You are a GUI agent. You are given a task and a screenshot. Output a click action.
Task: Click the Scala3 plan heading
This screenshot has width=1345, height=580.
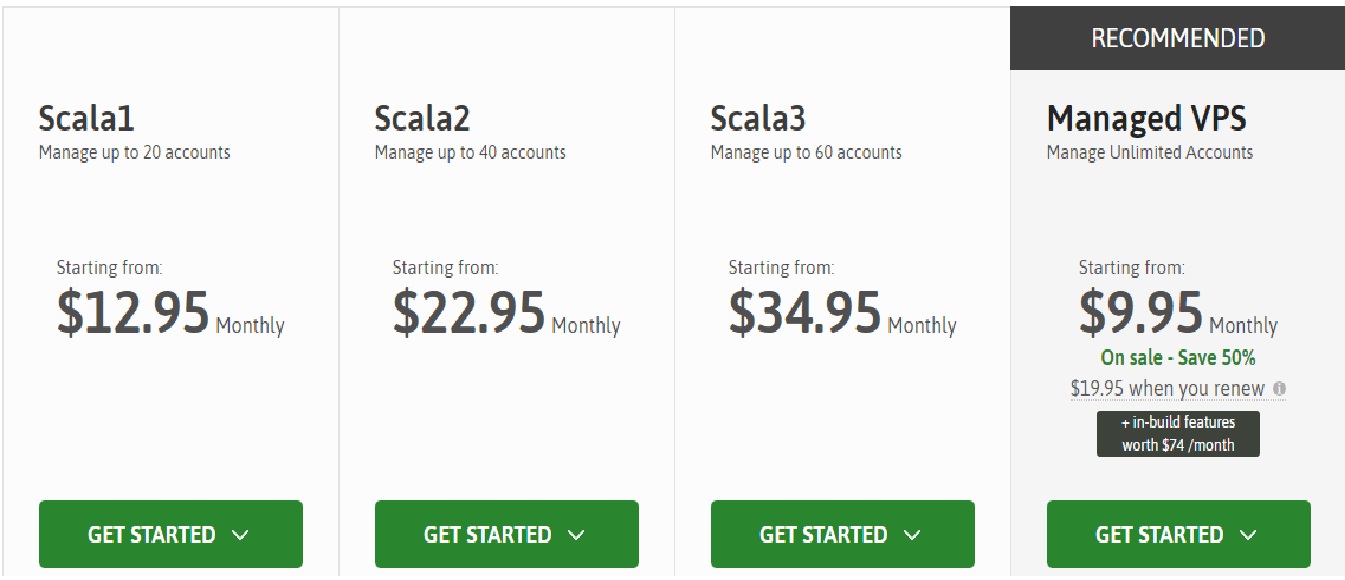pos(758,119)
